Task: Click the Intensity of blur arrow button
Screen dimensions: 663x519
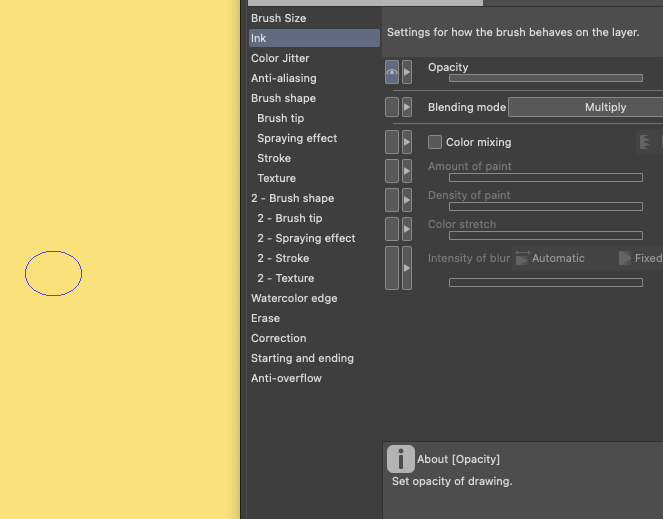Action: (x=407, y=268)
